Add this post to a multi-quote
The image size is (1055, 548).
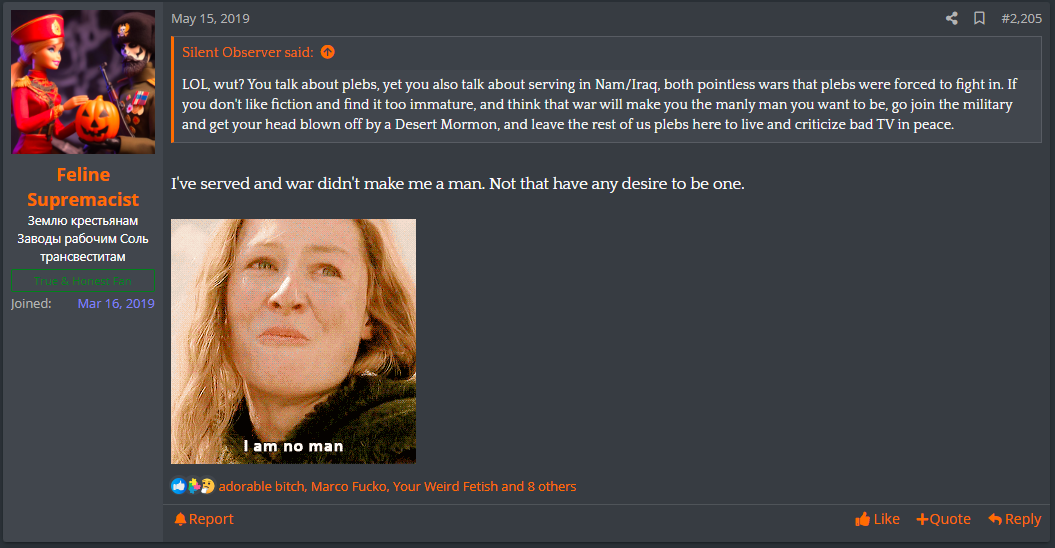click(x=943, y=519)
